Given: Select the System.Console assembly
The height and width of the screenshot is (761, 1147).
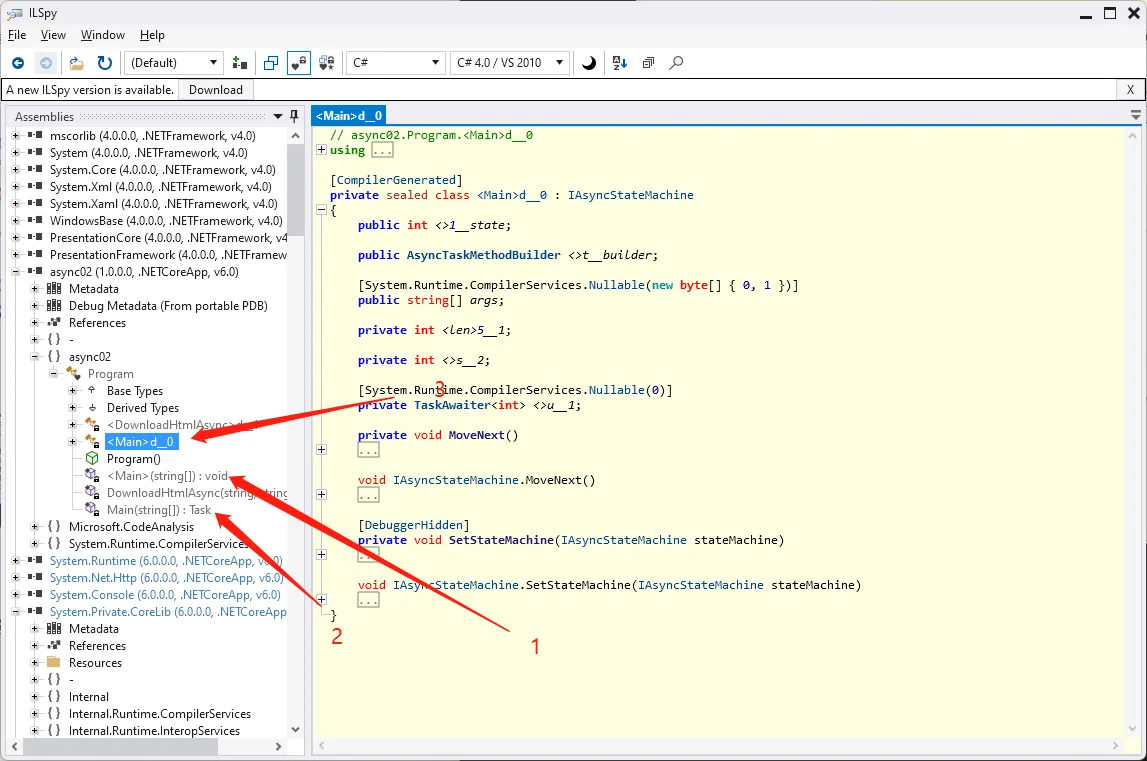Looking at the screenshot, I should (165, 595).
